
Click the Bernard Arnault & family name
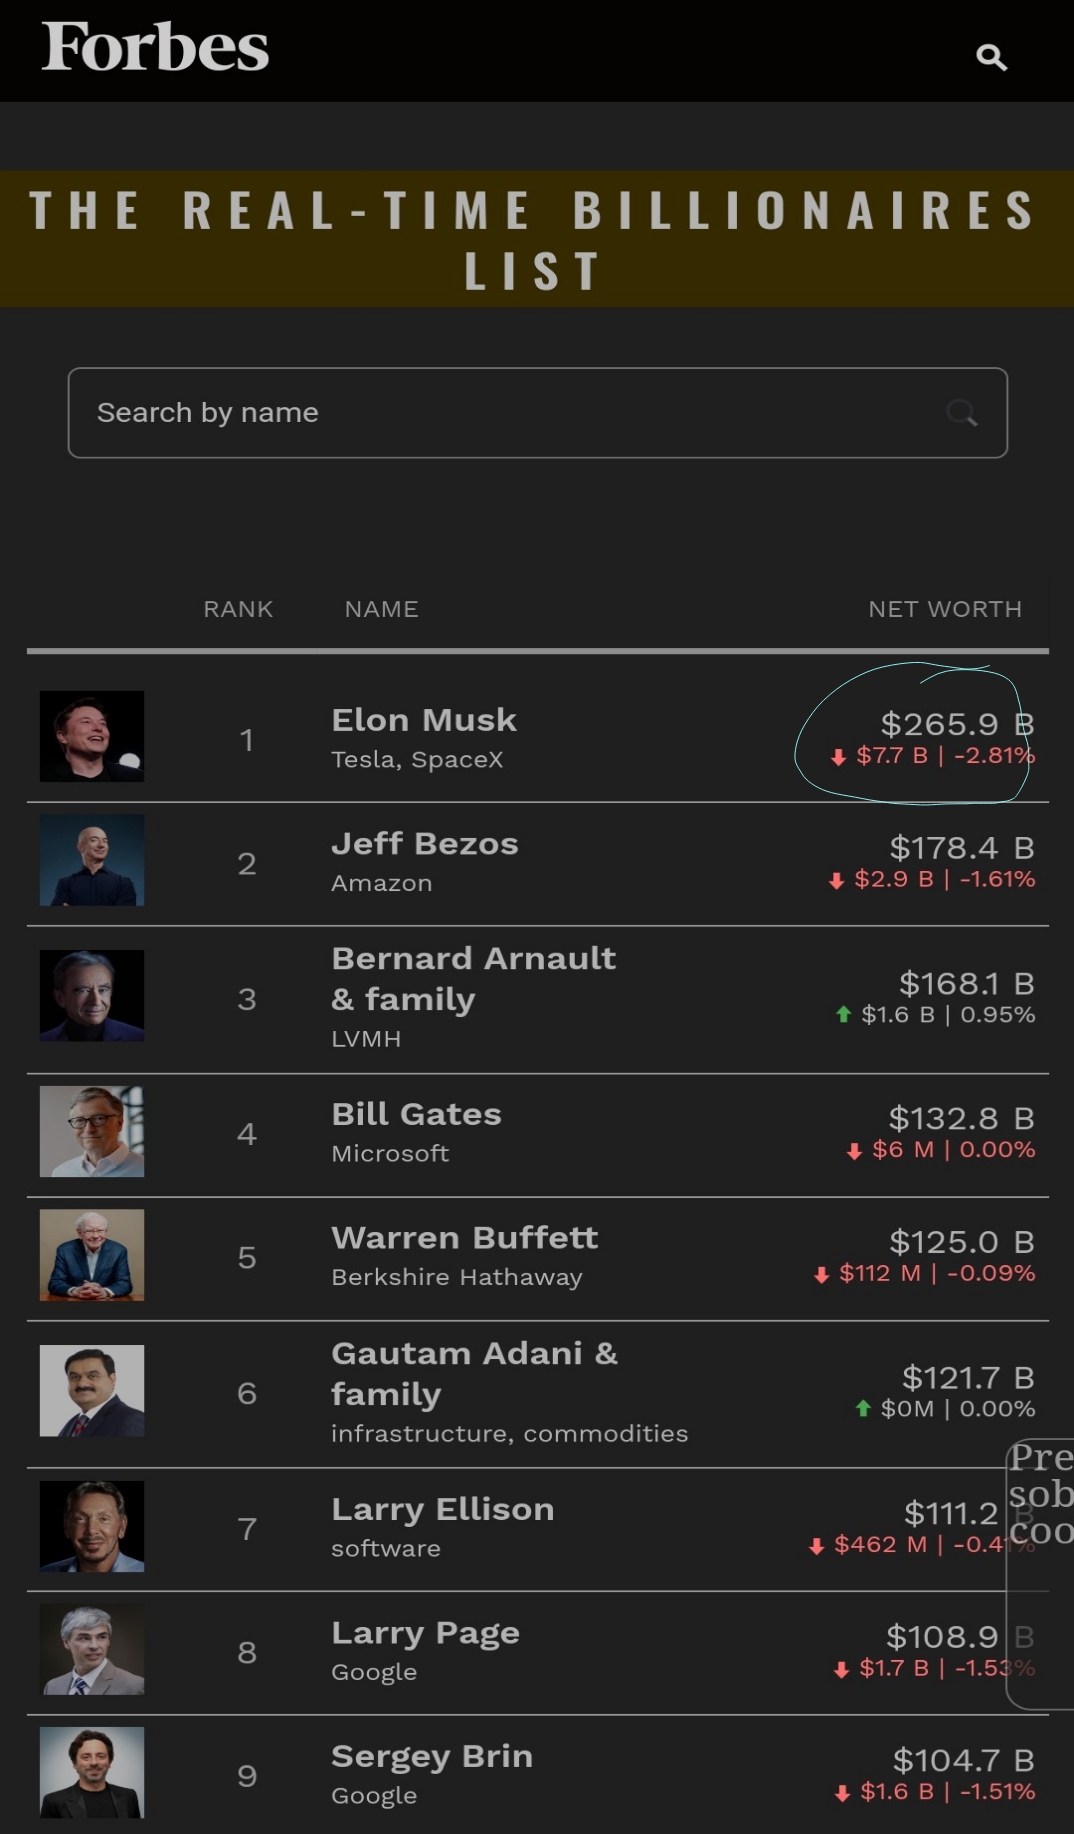click(473, 978)
